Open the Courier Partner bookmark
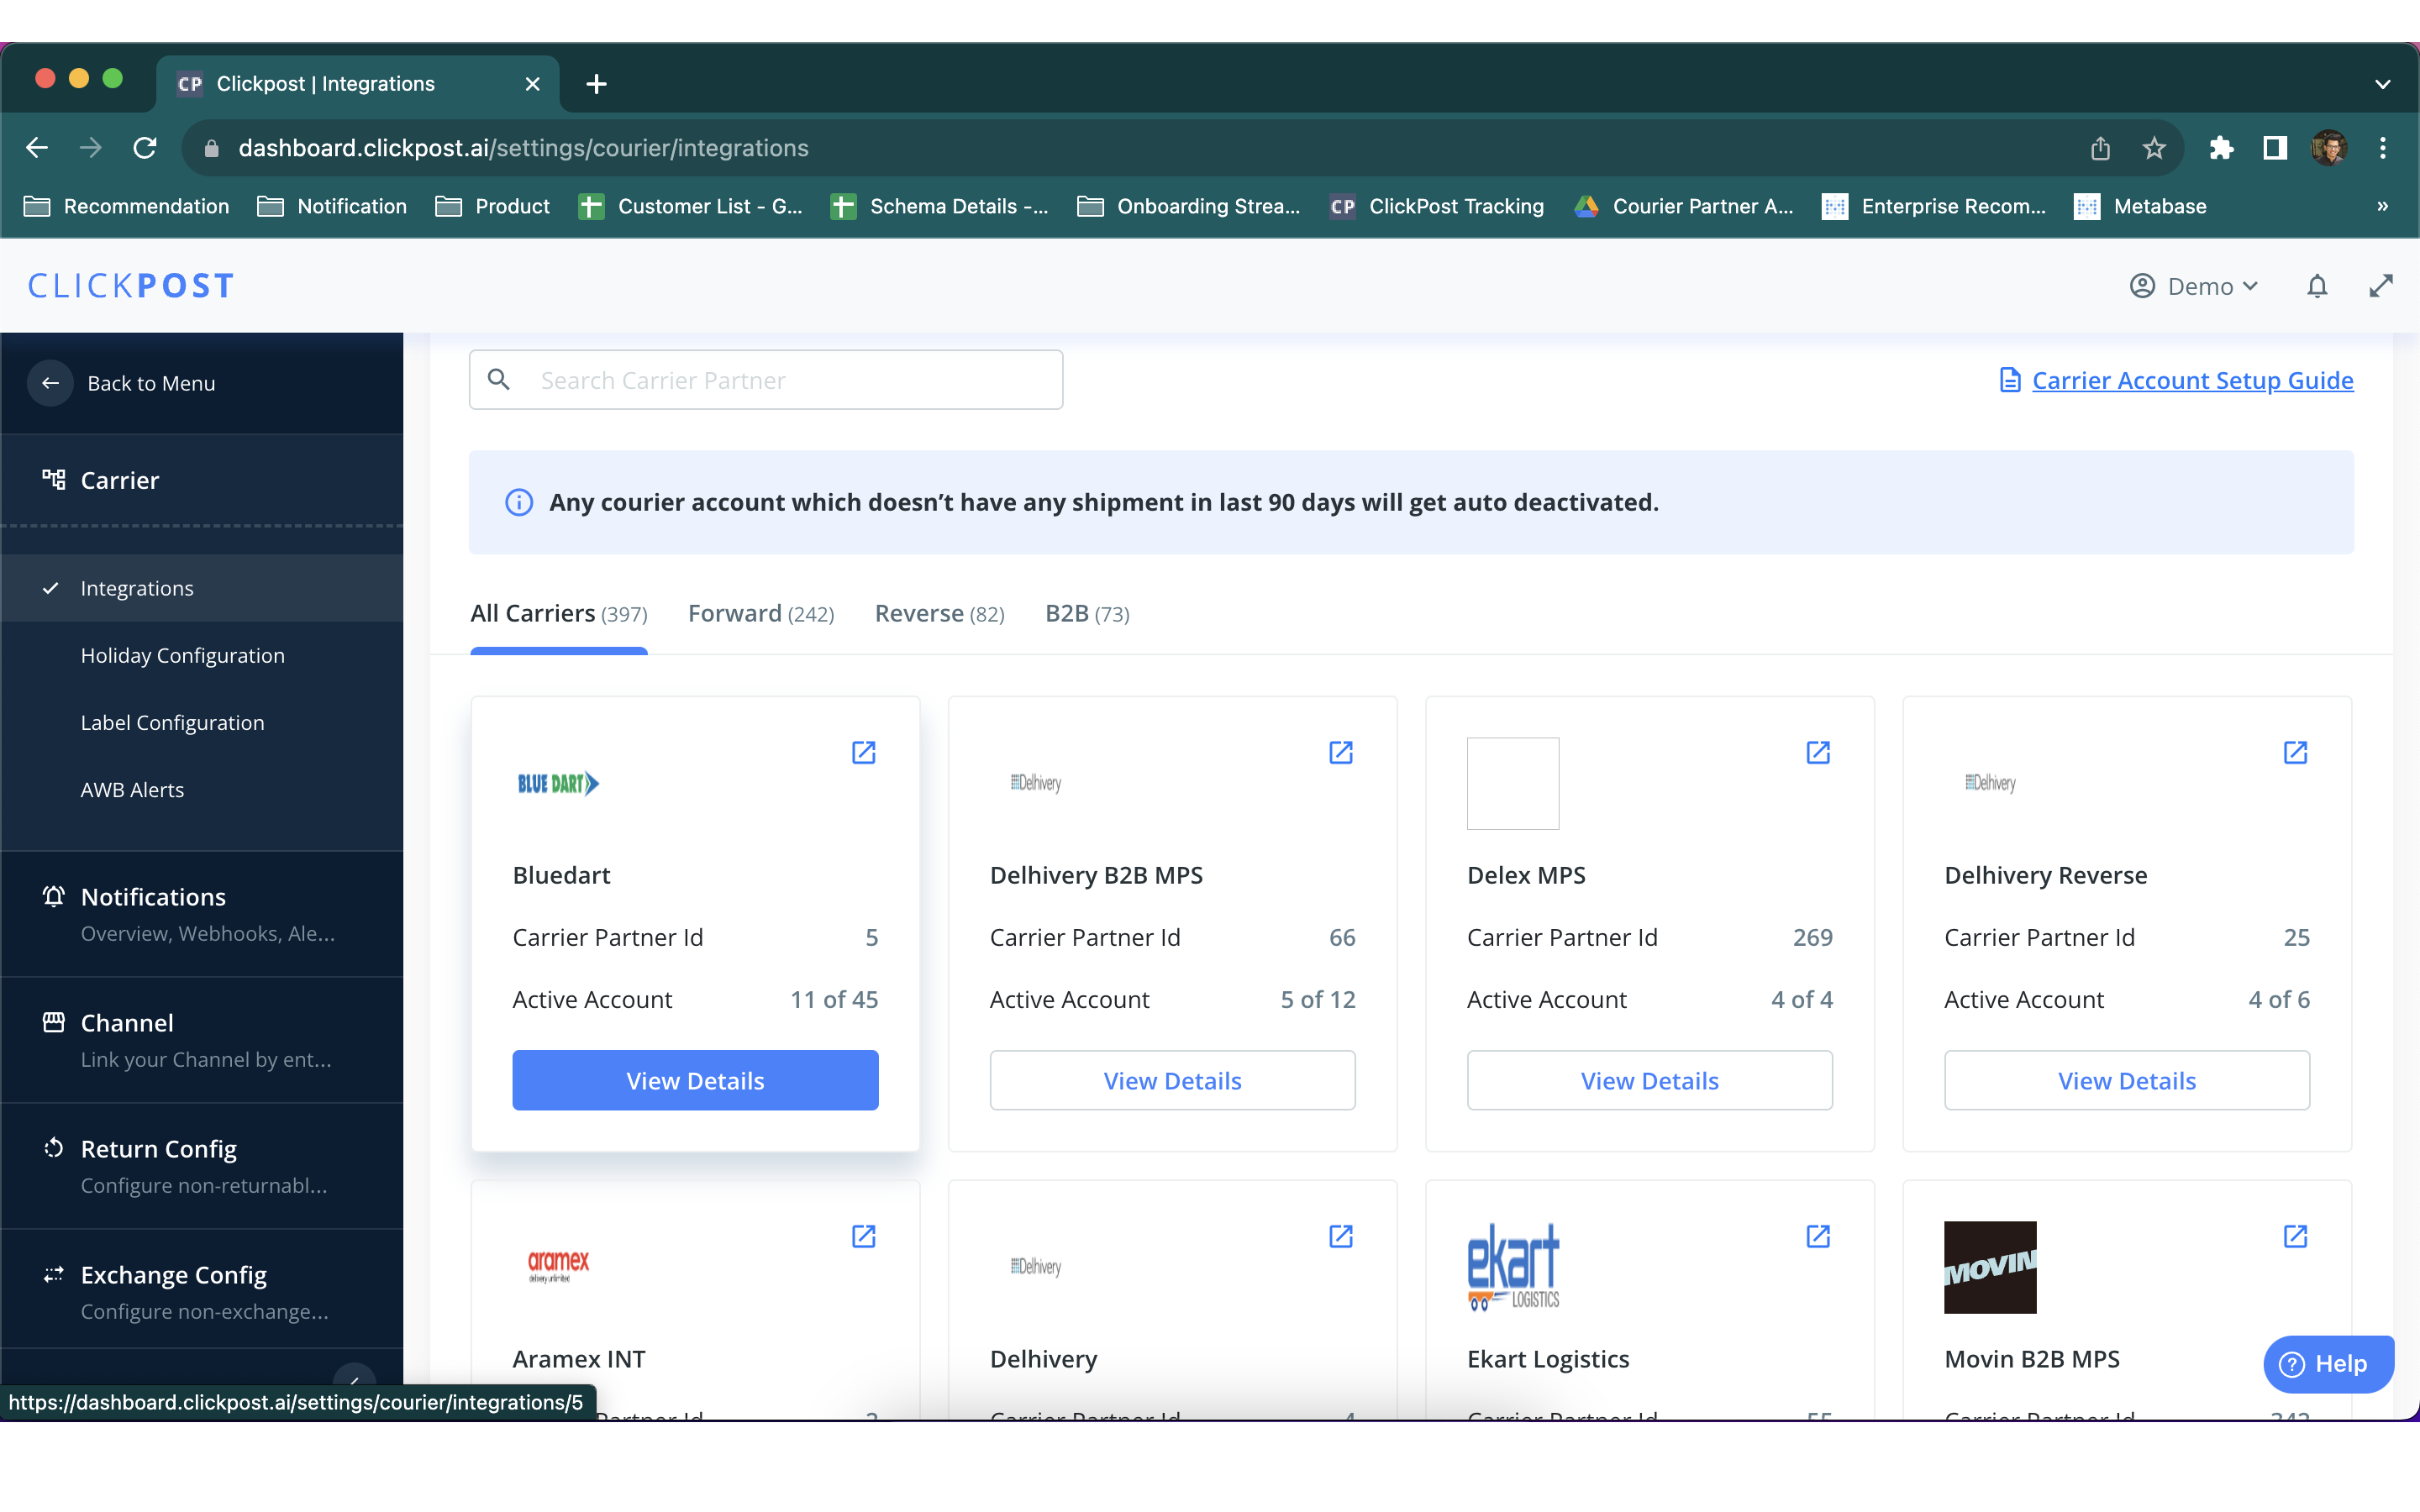 pyautogui.click(x=1683, y=206)
